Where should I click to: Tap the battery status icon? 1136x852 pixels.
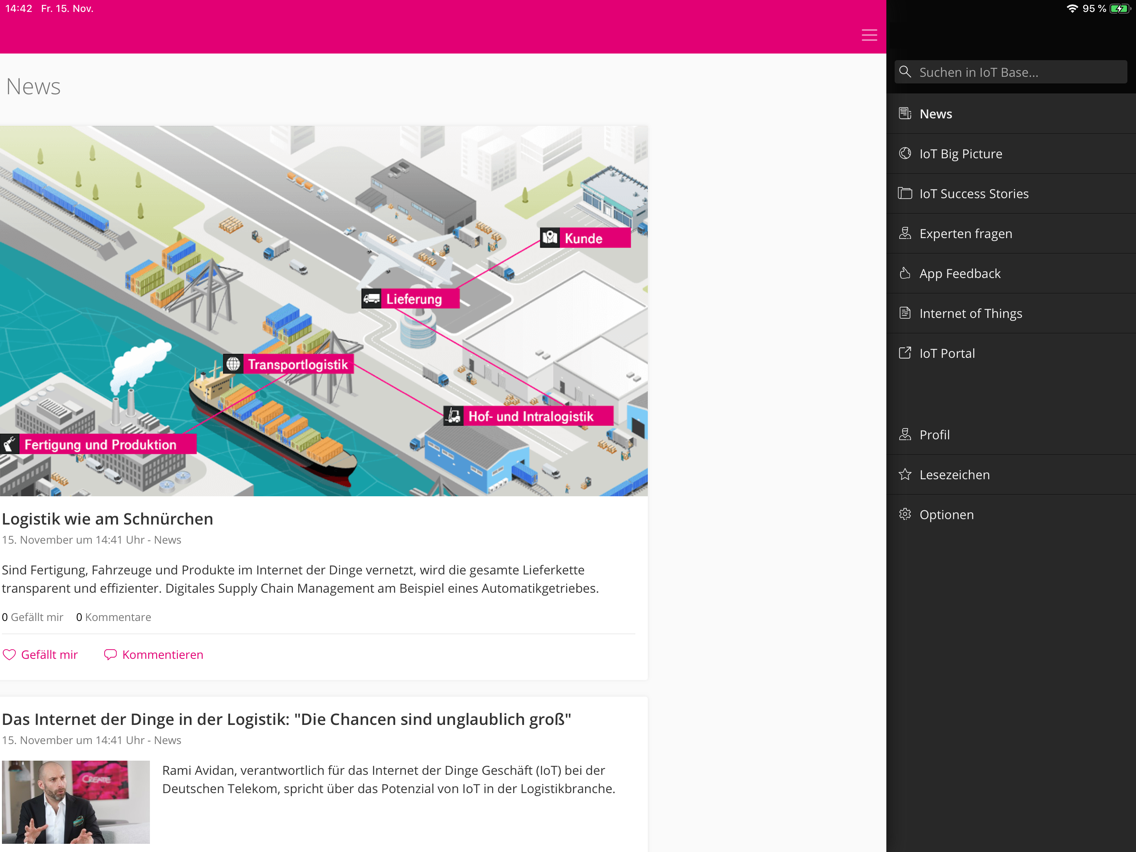coord(1120,9)
